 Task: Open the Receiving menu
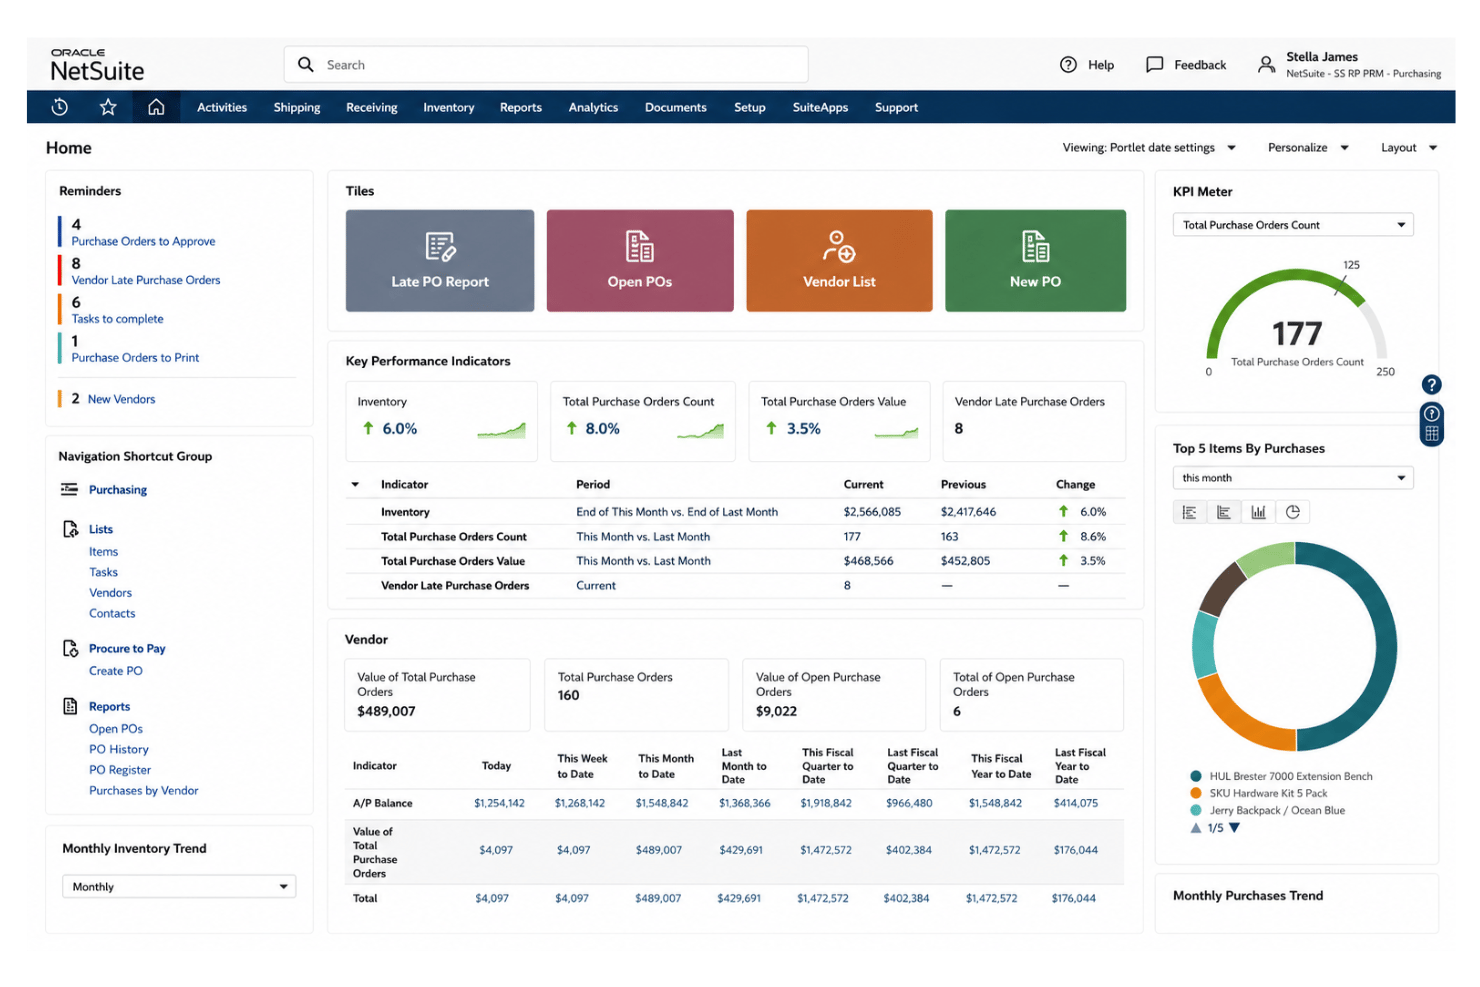tap(372, 107)
